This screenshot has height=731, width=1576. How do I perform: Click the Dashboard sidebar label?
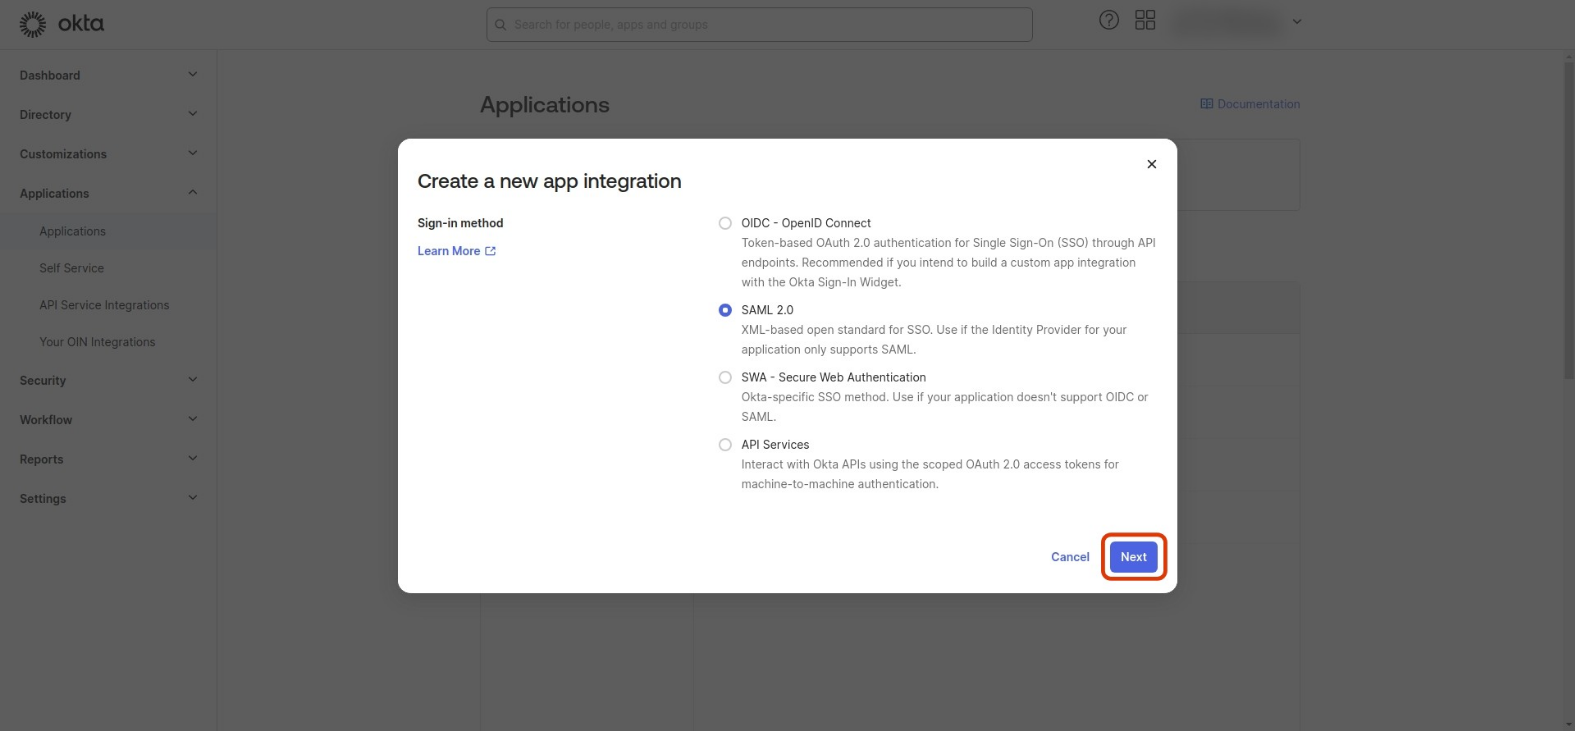click(x=50, y=75)
